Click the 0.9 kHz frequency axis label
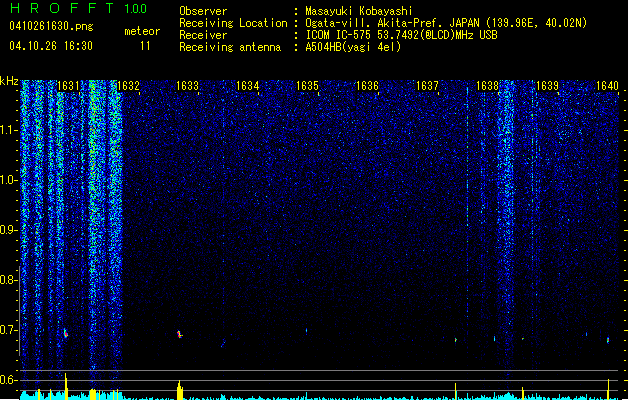 click(x=9, y=230)
